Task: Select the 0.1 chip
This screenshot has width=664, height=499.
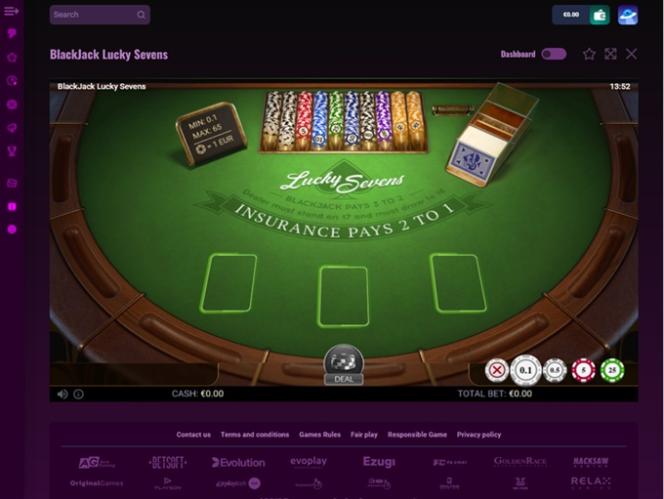Action: tap(526, 370)
